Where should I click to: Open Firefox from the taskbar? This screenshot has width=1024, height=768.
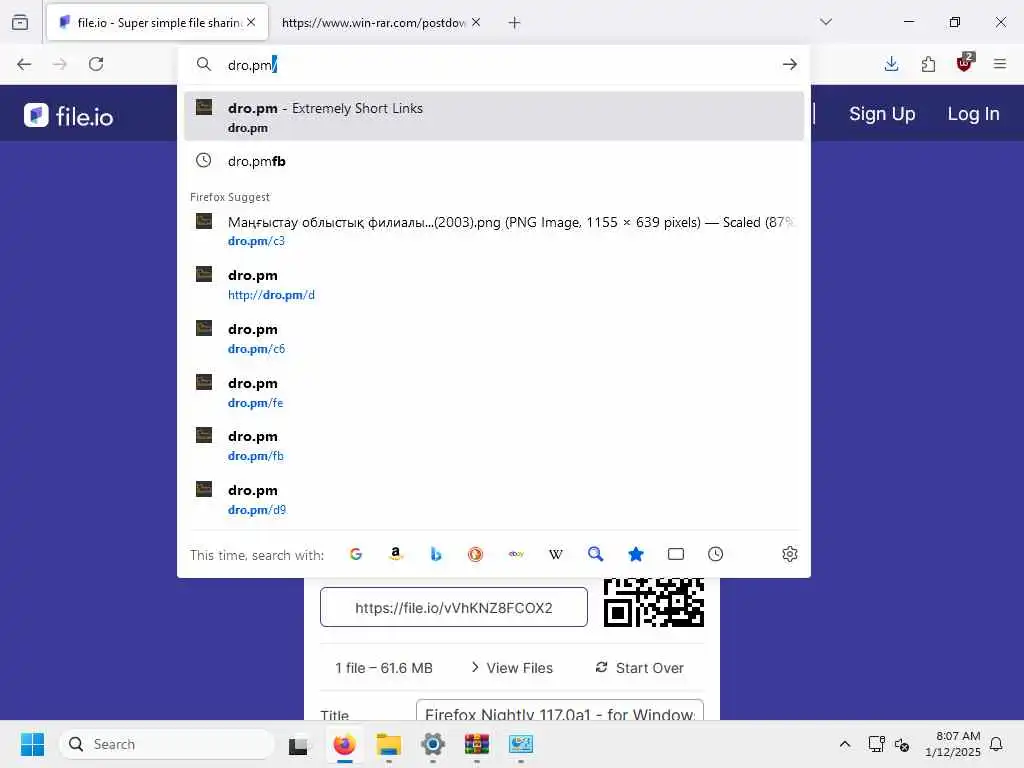coord(345,744)
